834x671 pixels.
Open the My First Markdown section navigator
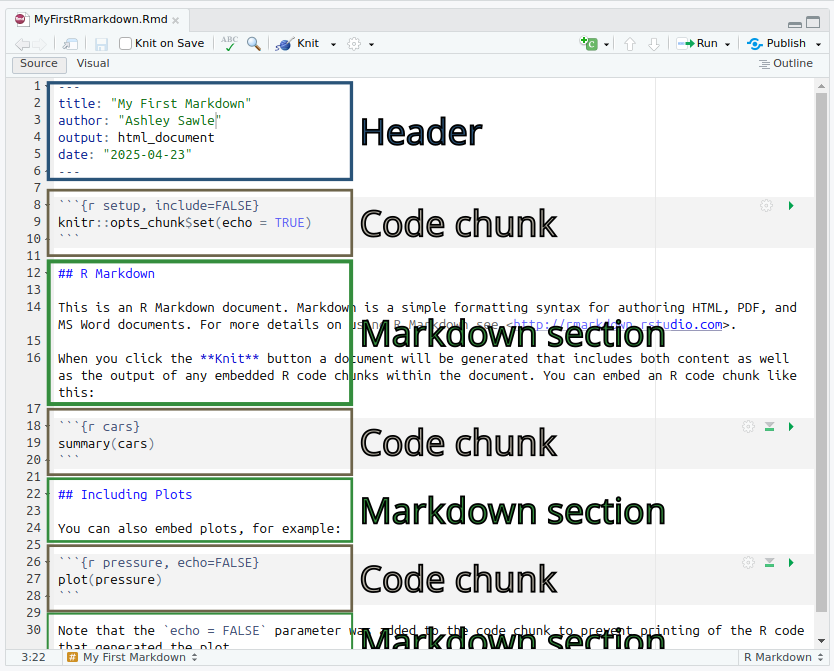pyautogui.click(x=132, y=657)
